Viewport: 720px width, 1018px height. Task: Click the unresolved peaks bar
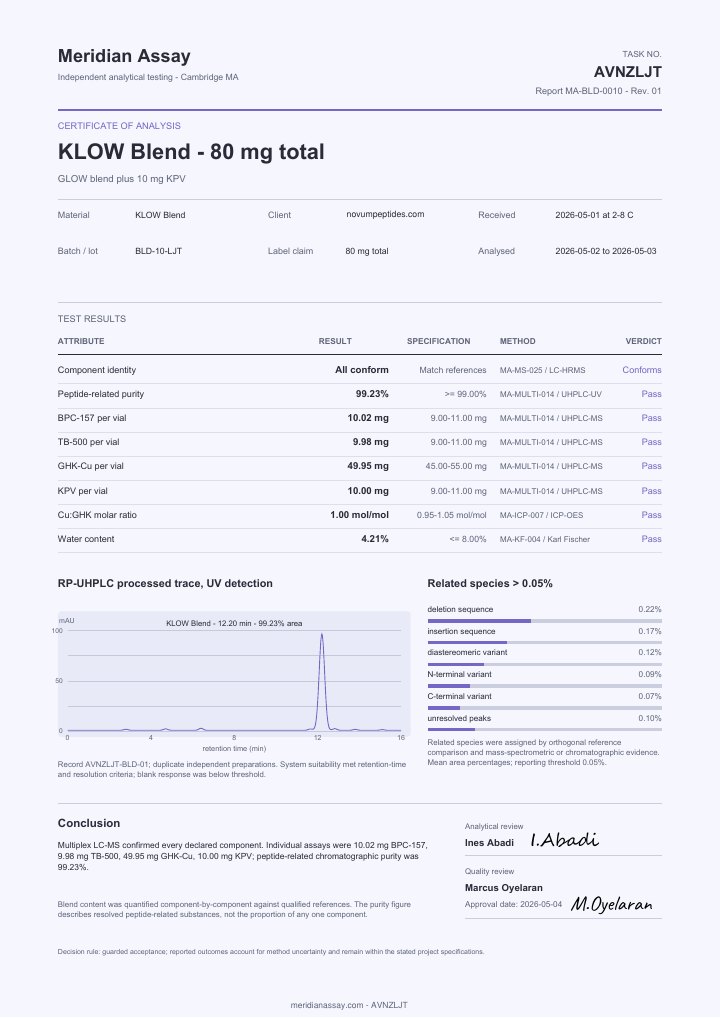pyautogui.click(x=545, y=730)
